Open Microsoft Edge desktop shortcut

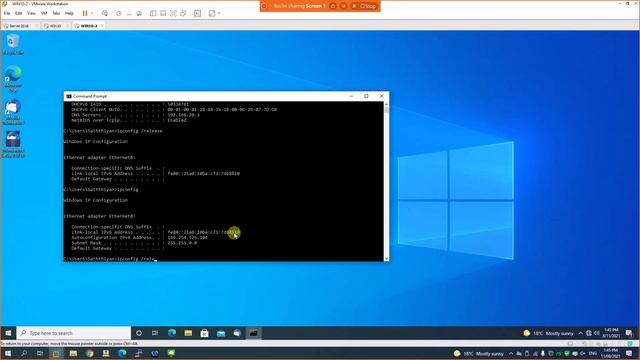click(x=13, y=78)
